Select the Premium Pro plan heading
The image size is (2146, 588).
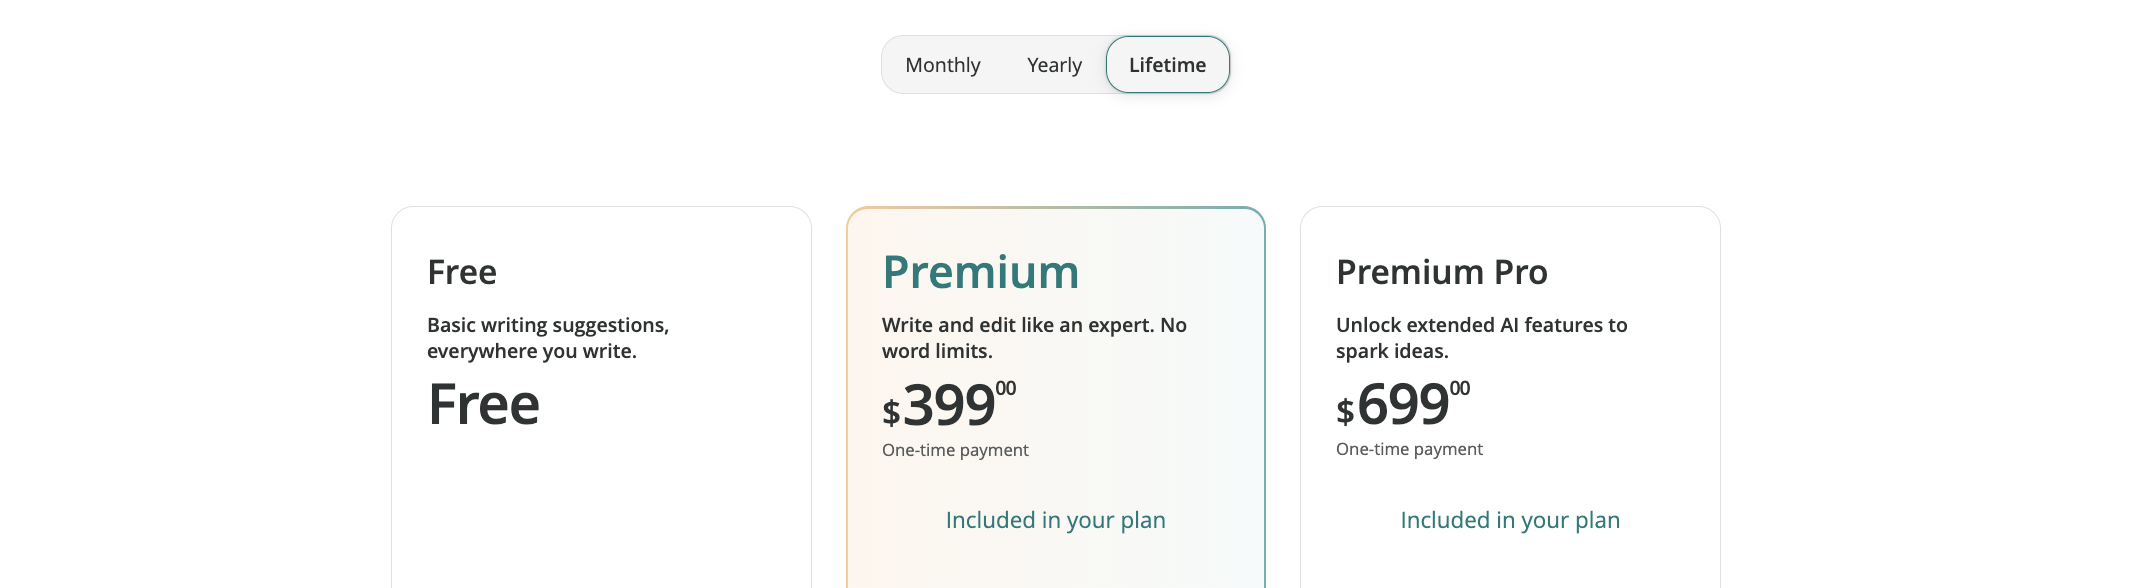[x=1441, y=272]
